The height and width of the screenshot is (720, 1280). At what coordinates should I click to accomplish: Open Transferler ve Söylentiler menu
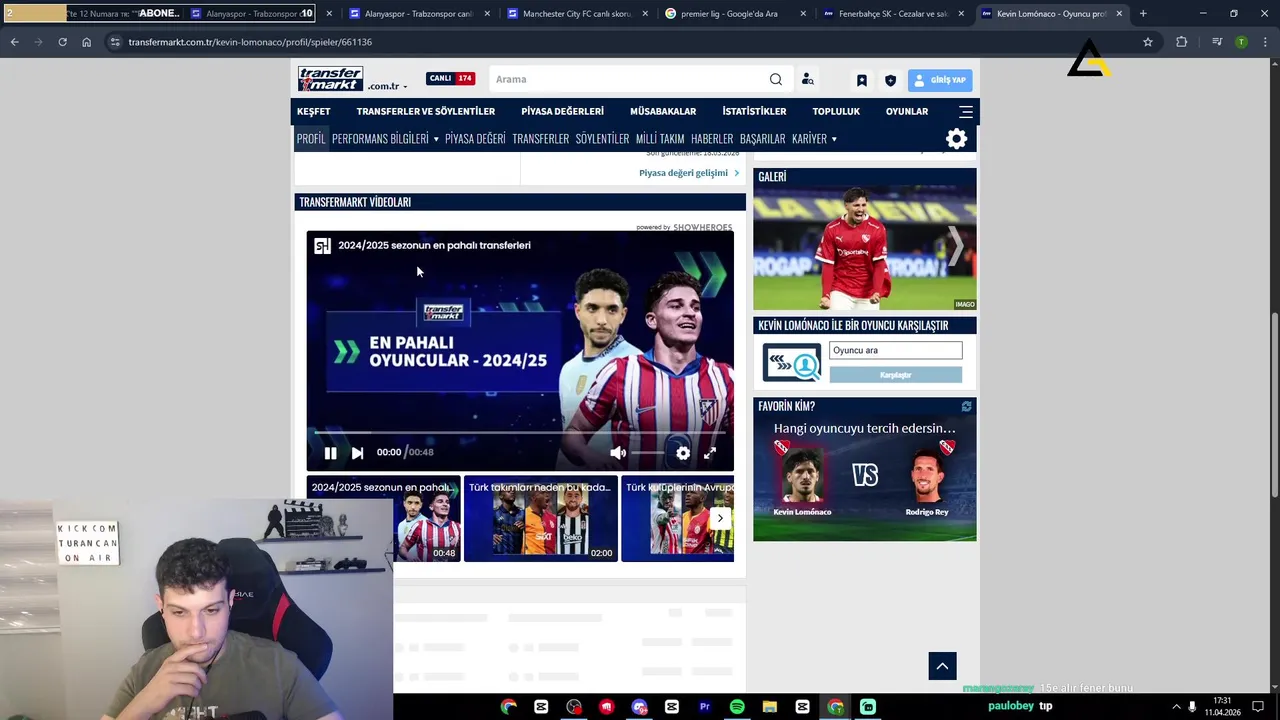click(x=426, y=111)
